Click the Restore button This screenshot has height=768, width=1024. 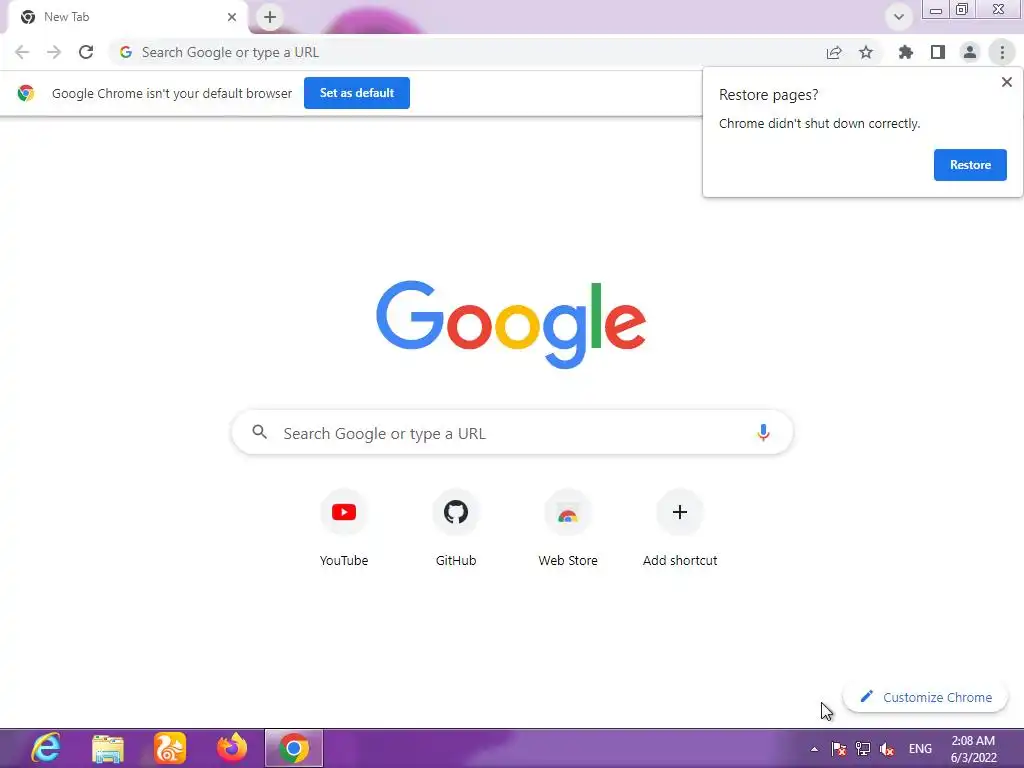pyautogui.click(x=970, y=165)
